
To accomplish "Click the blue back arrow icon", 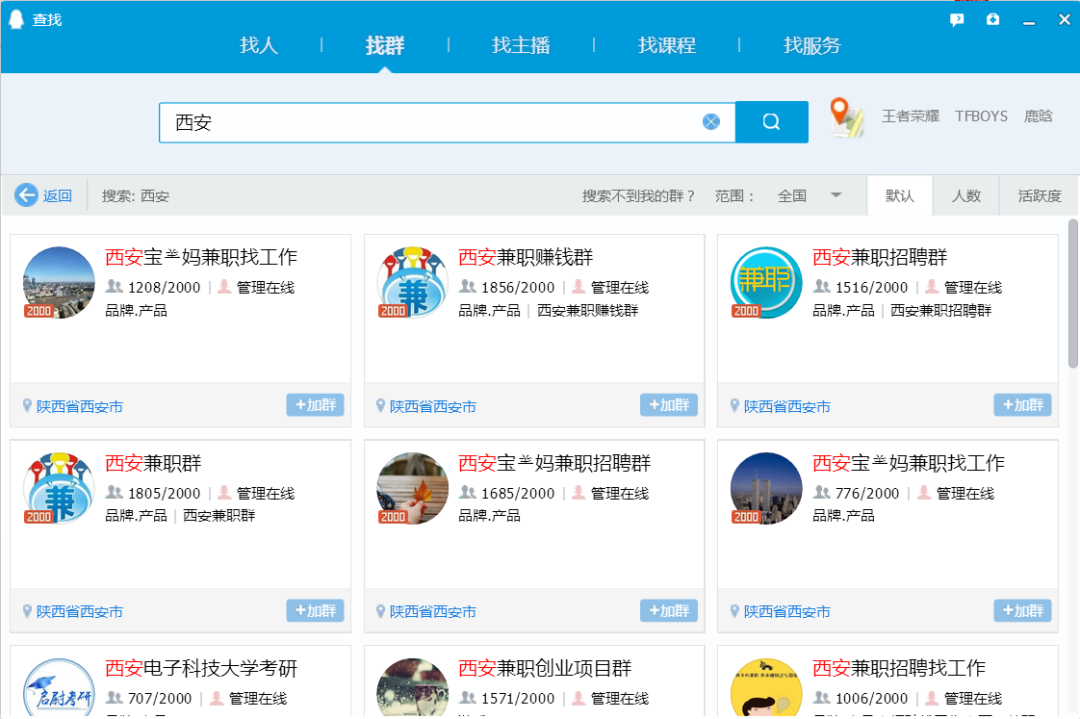I will click(x=26, y=196).
